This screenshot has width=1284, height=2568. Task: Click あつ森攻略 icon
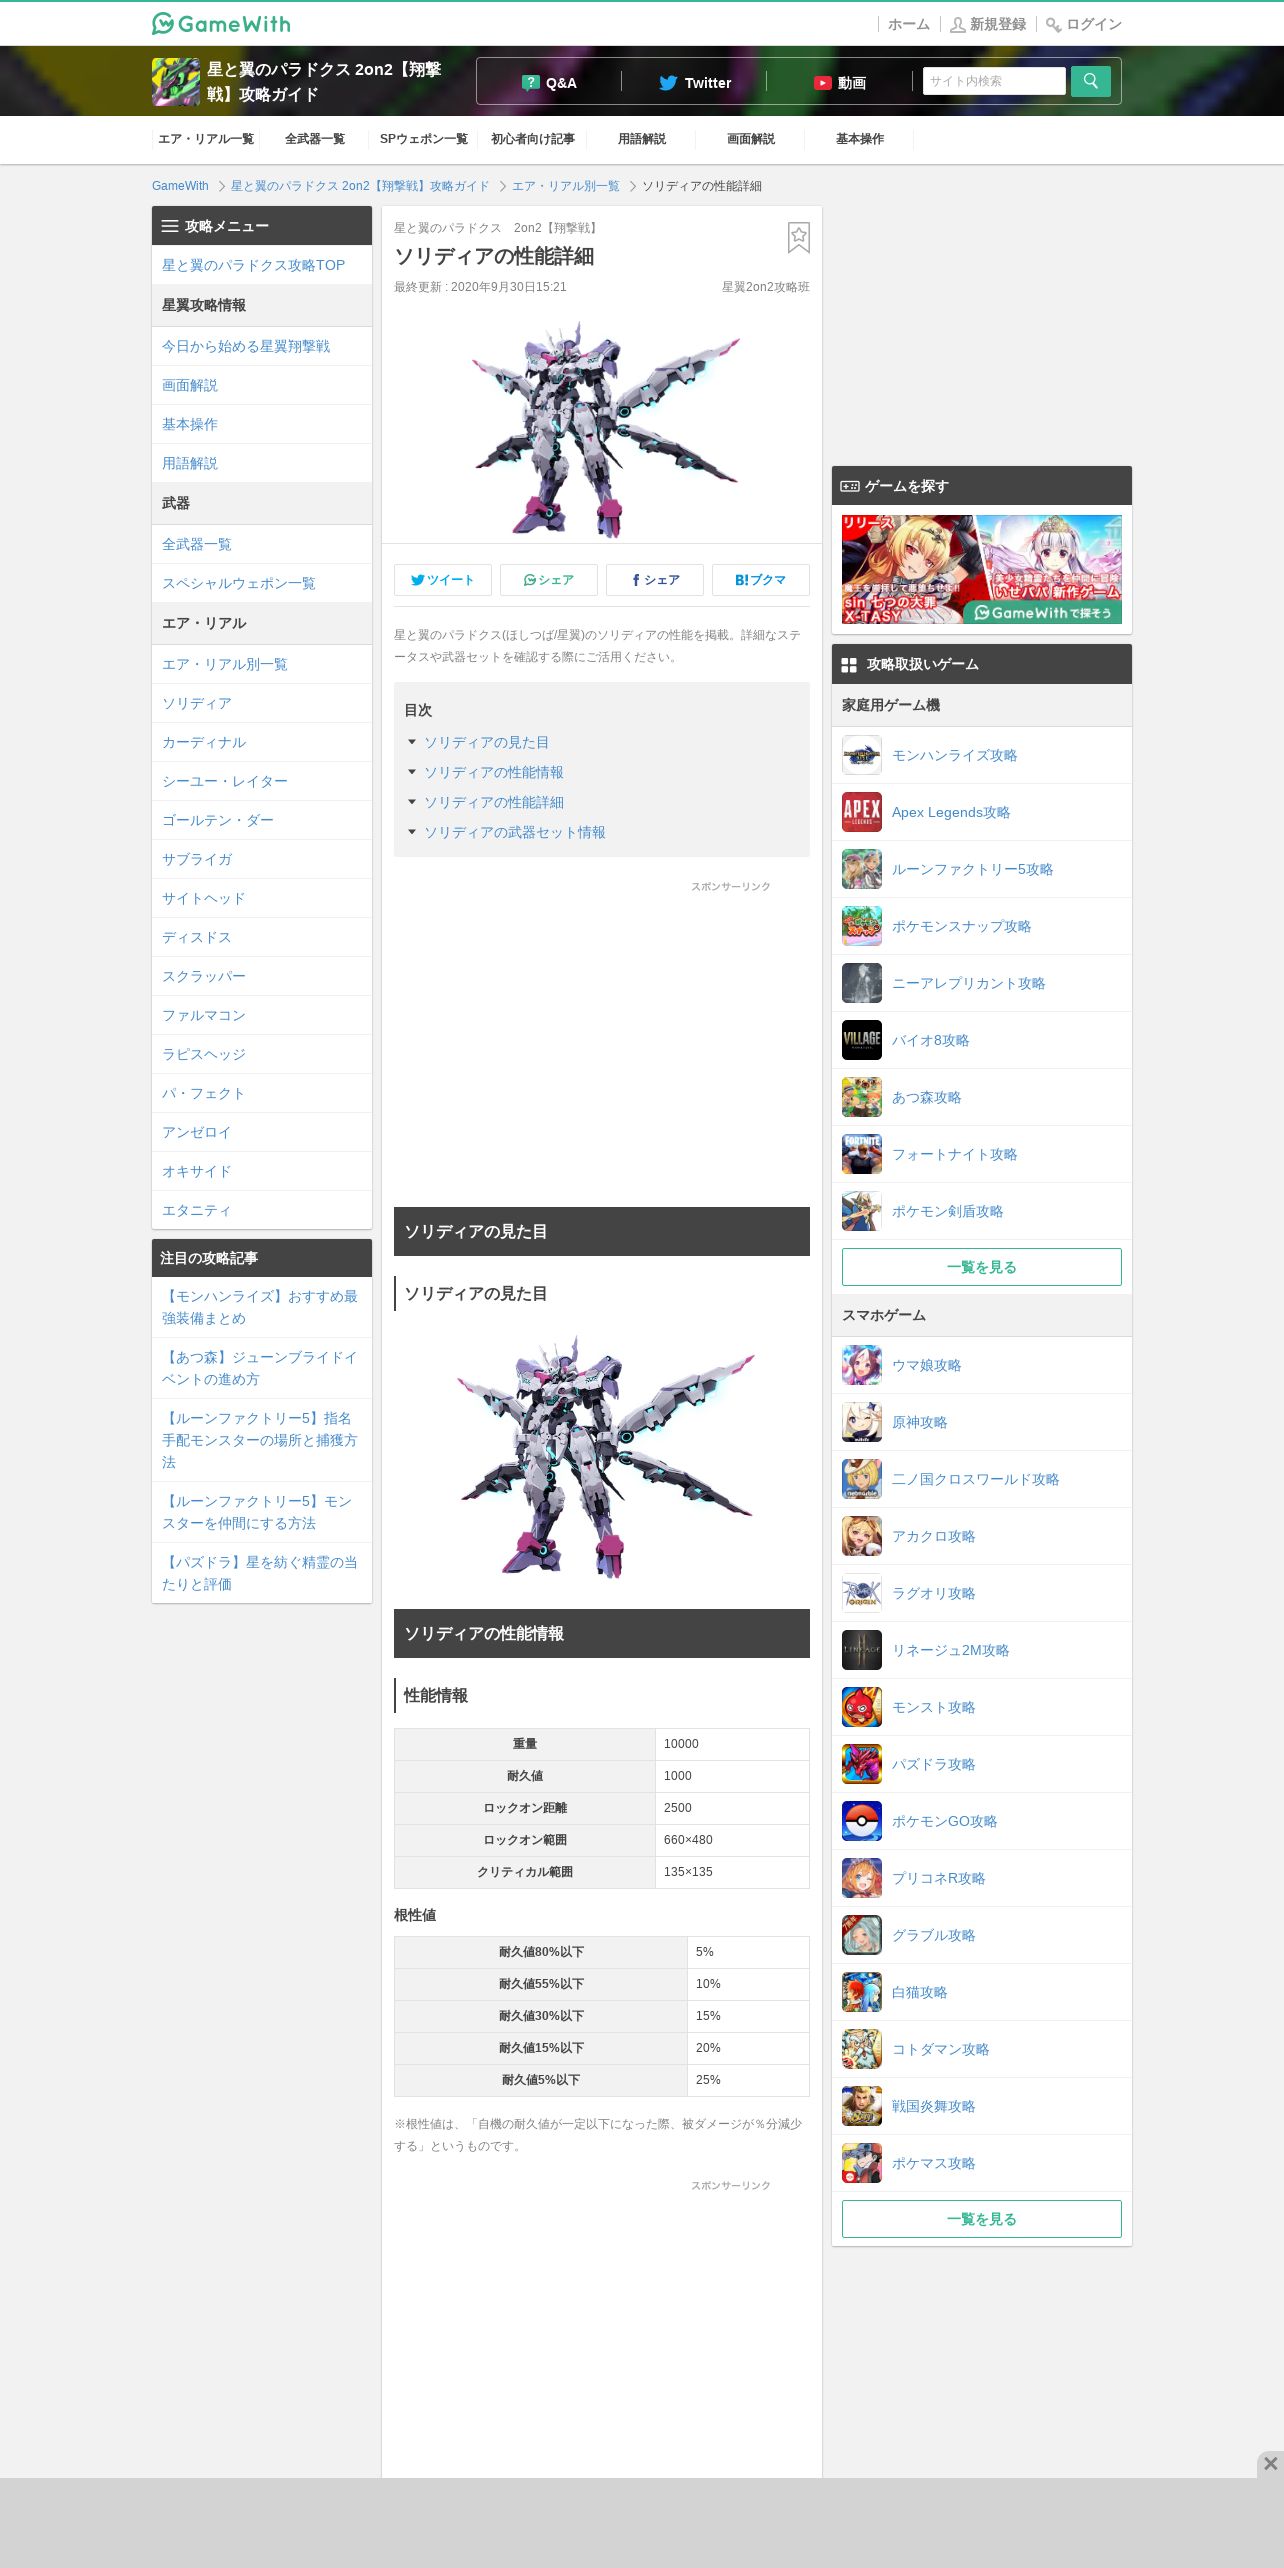coord(861,1097)
